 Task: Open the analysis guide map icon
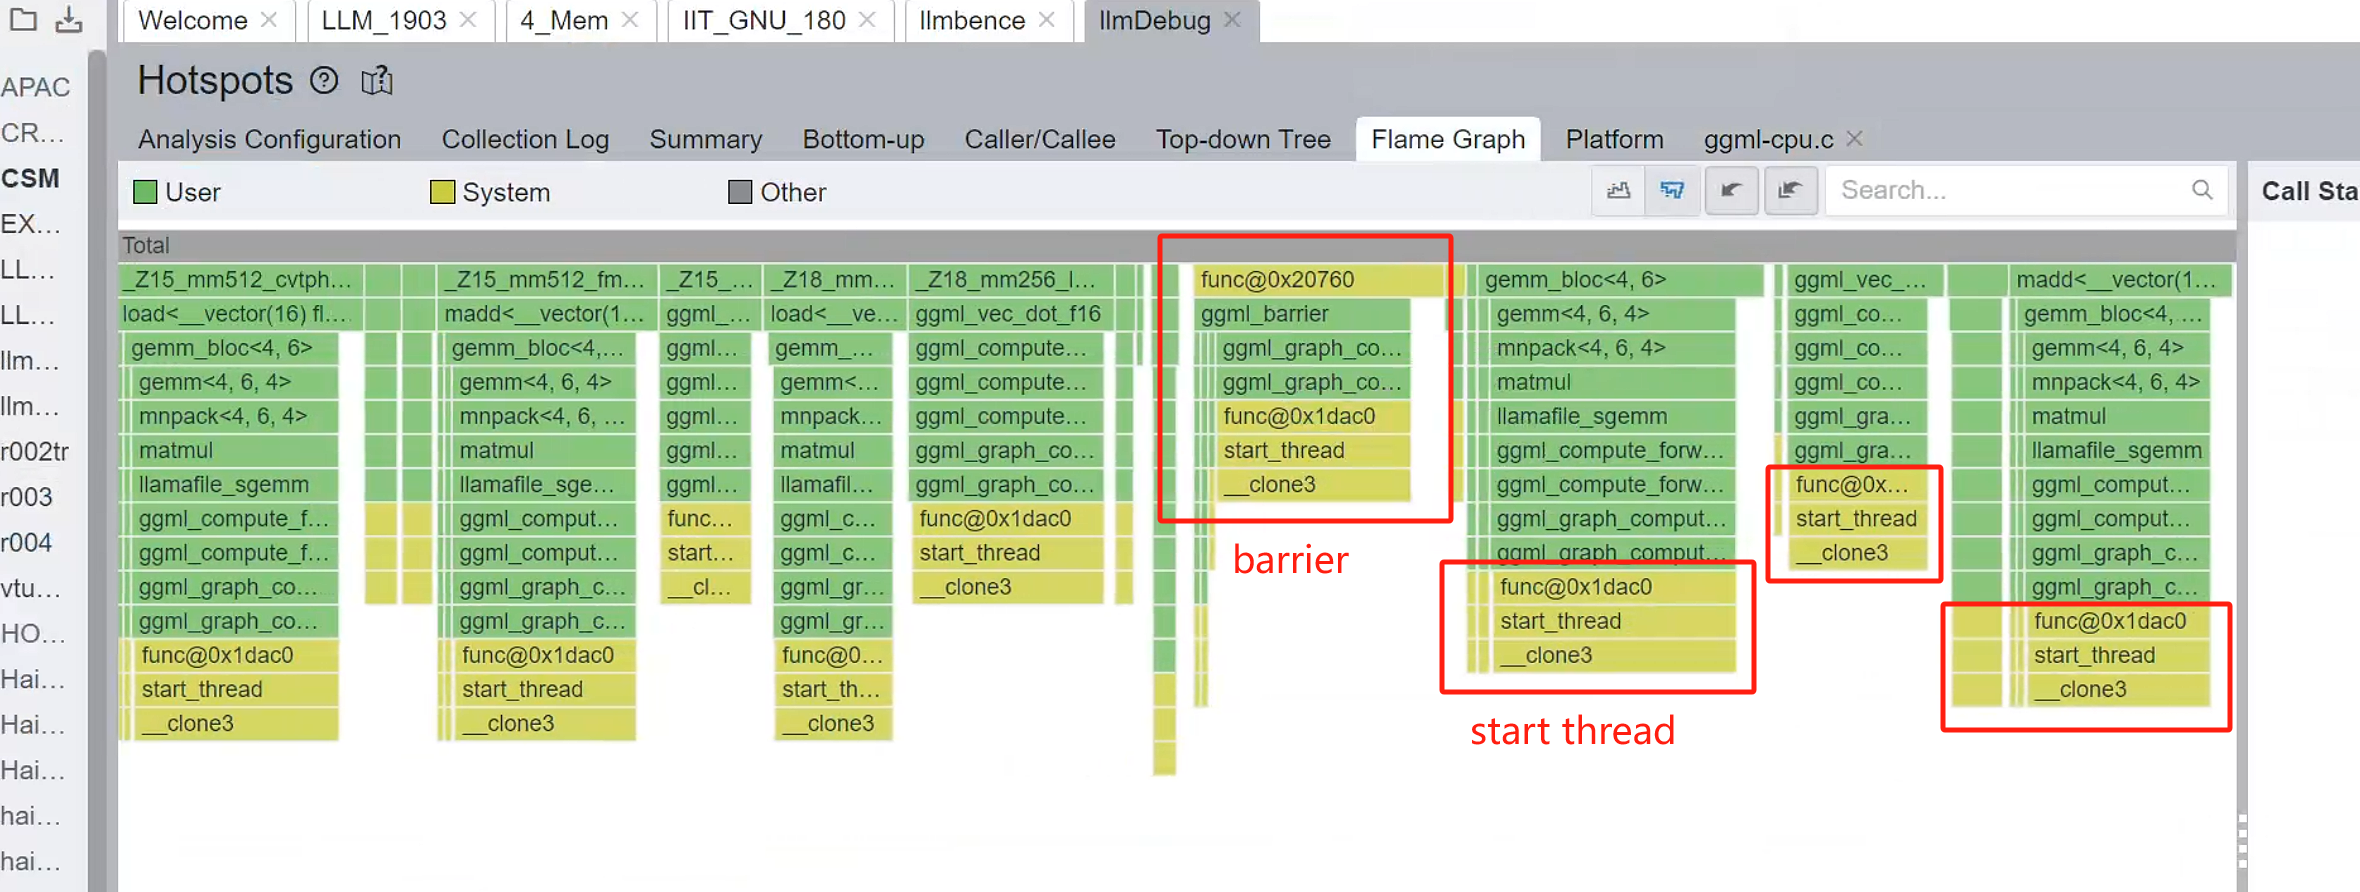[377, 81]
